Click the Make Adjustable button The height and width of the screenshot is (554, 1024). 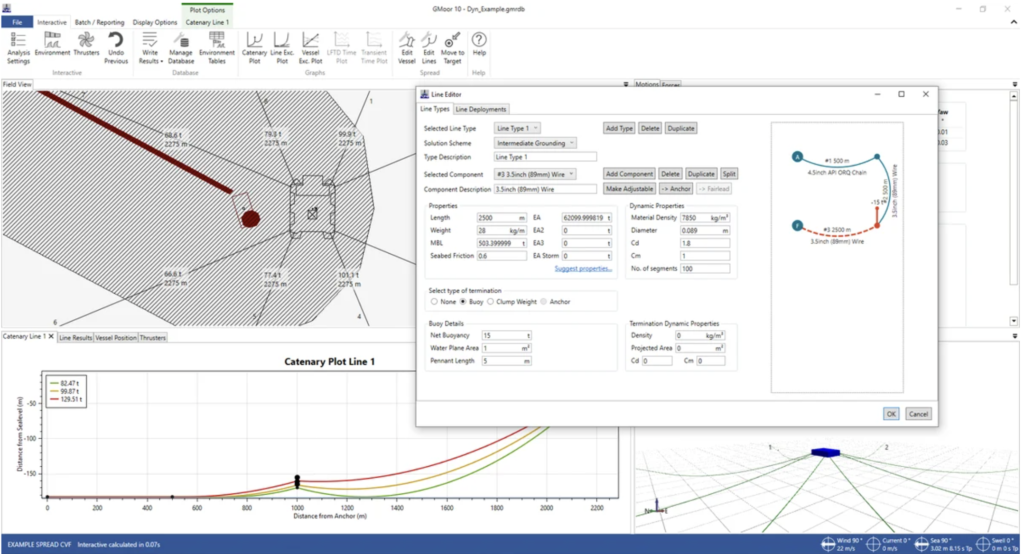[x=628, y=189]
